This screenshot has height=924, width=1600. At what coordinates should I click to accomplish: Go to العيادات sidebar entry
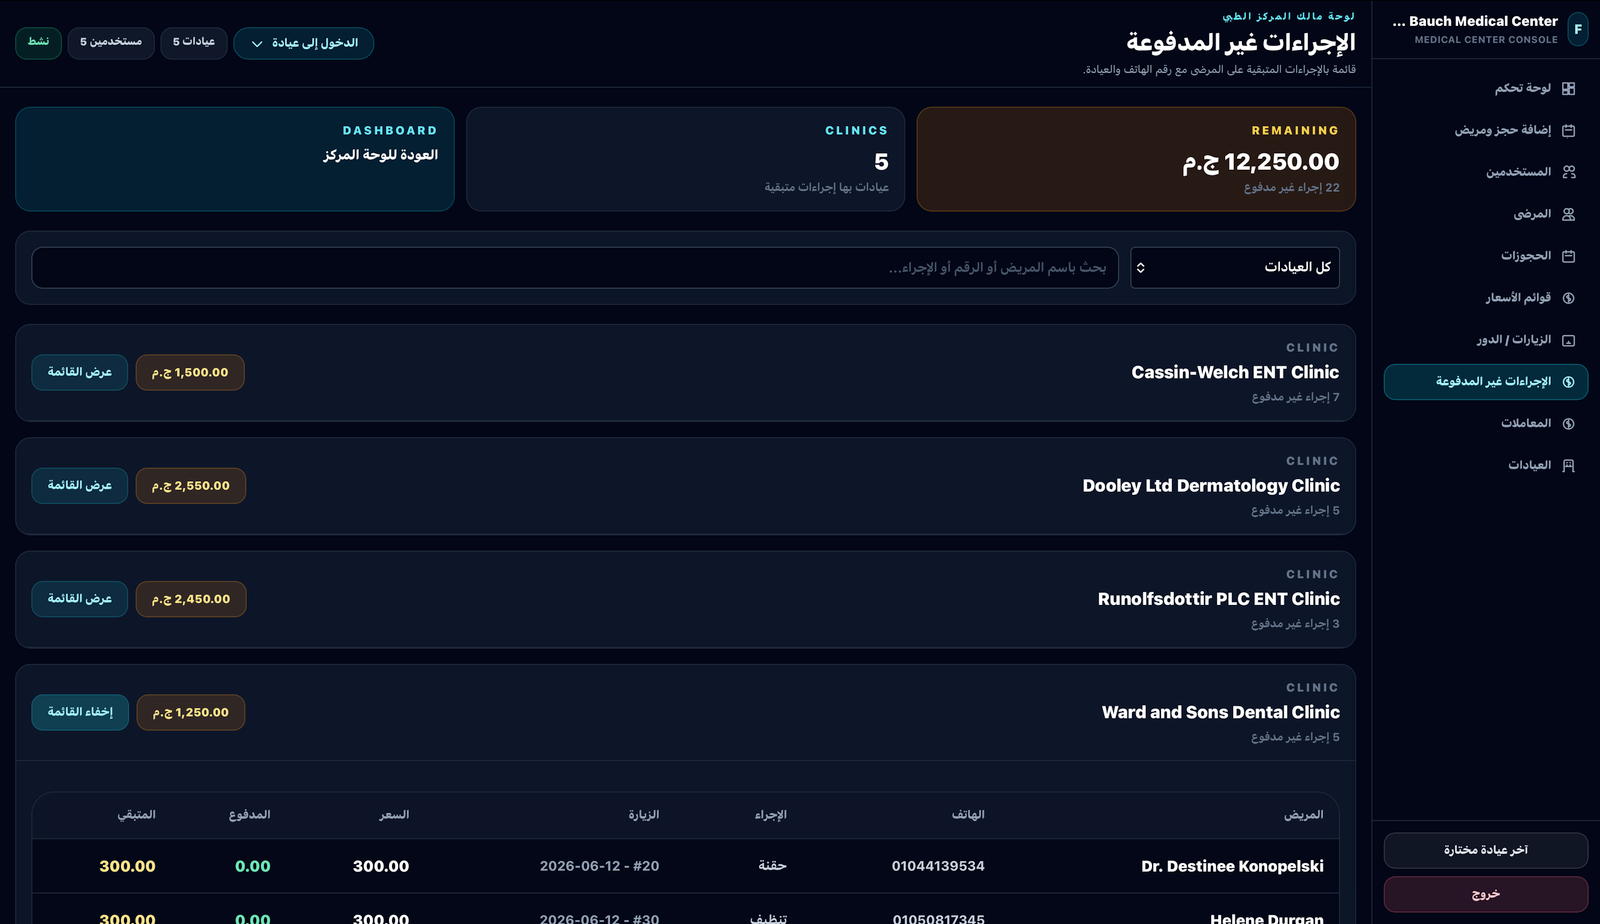[x=1486, y=466]
